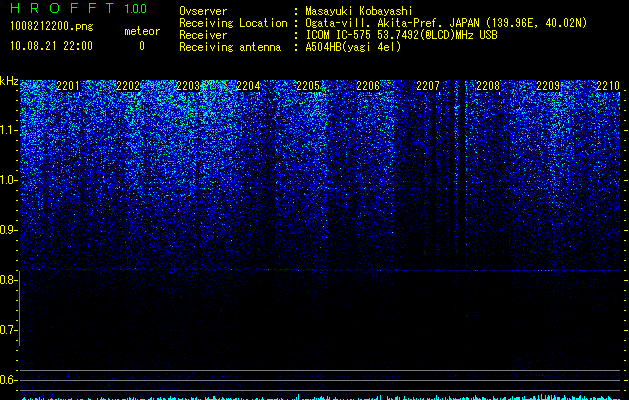Click the 1.0 kHz axis label

[8, 180]
